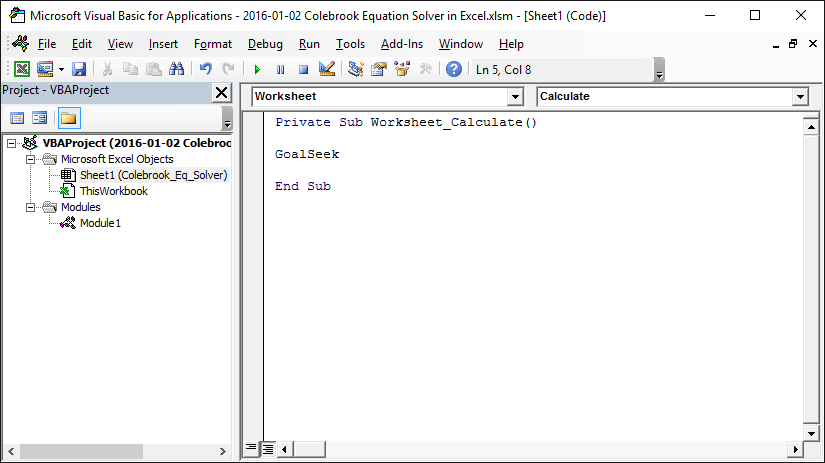Click code window scroll left arrow
This screenshot has width=825, height=463.
[285, 449]
